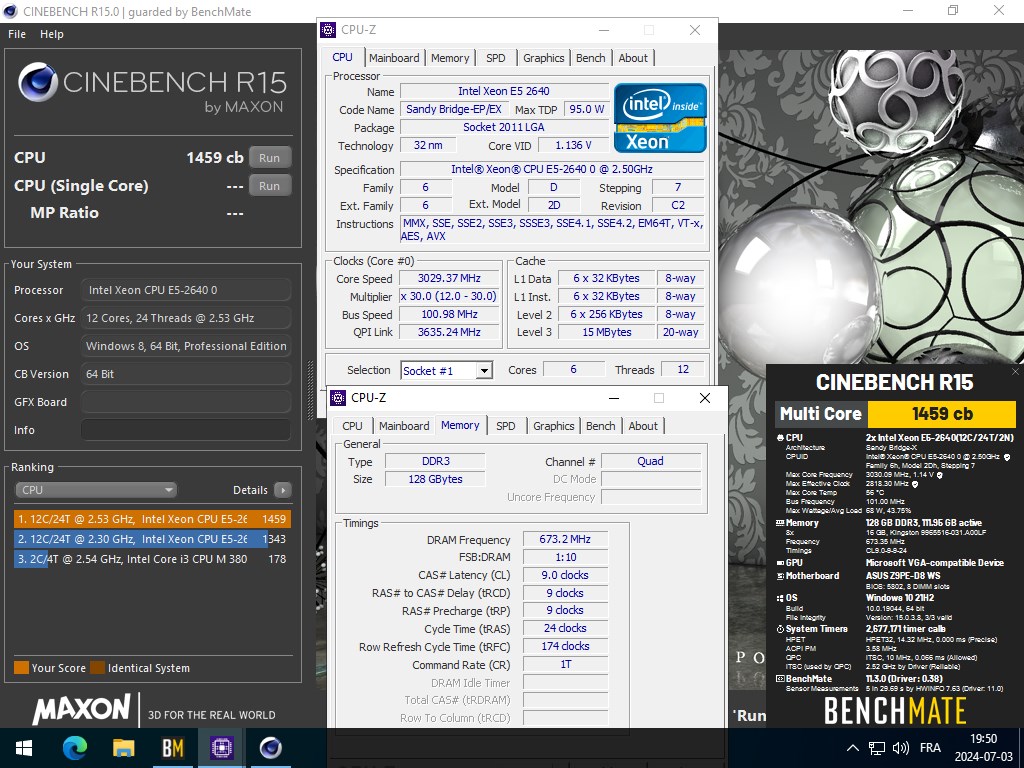
Task: Select the Intel Core i3 ranking row
Action: [x=152, y=559]
